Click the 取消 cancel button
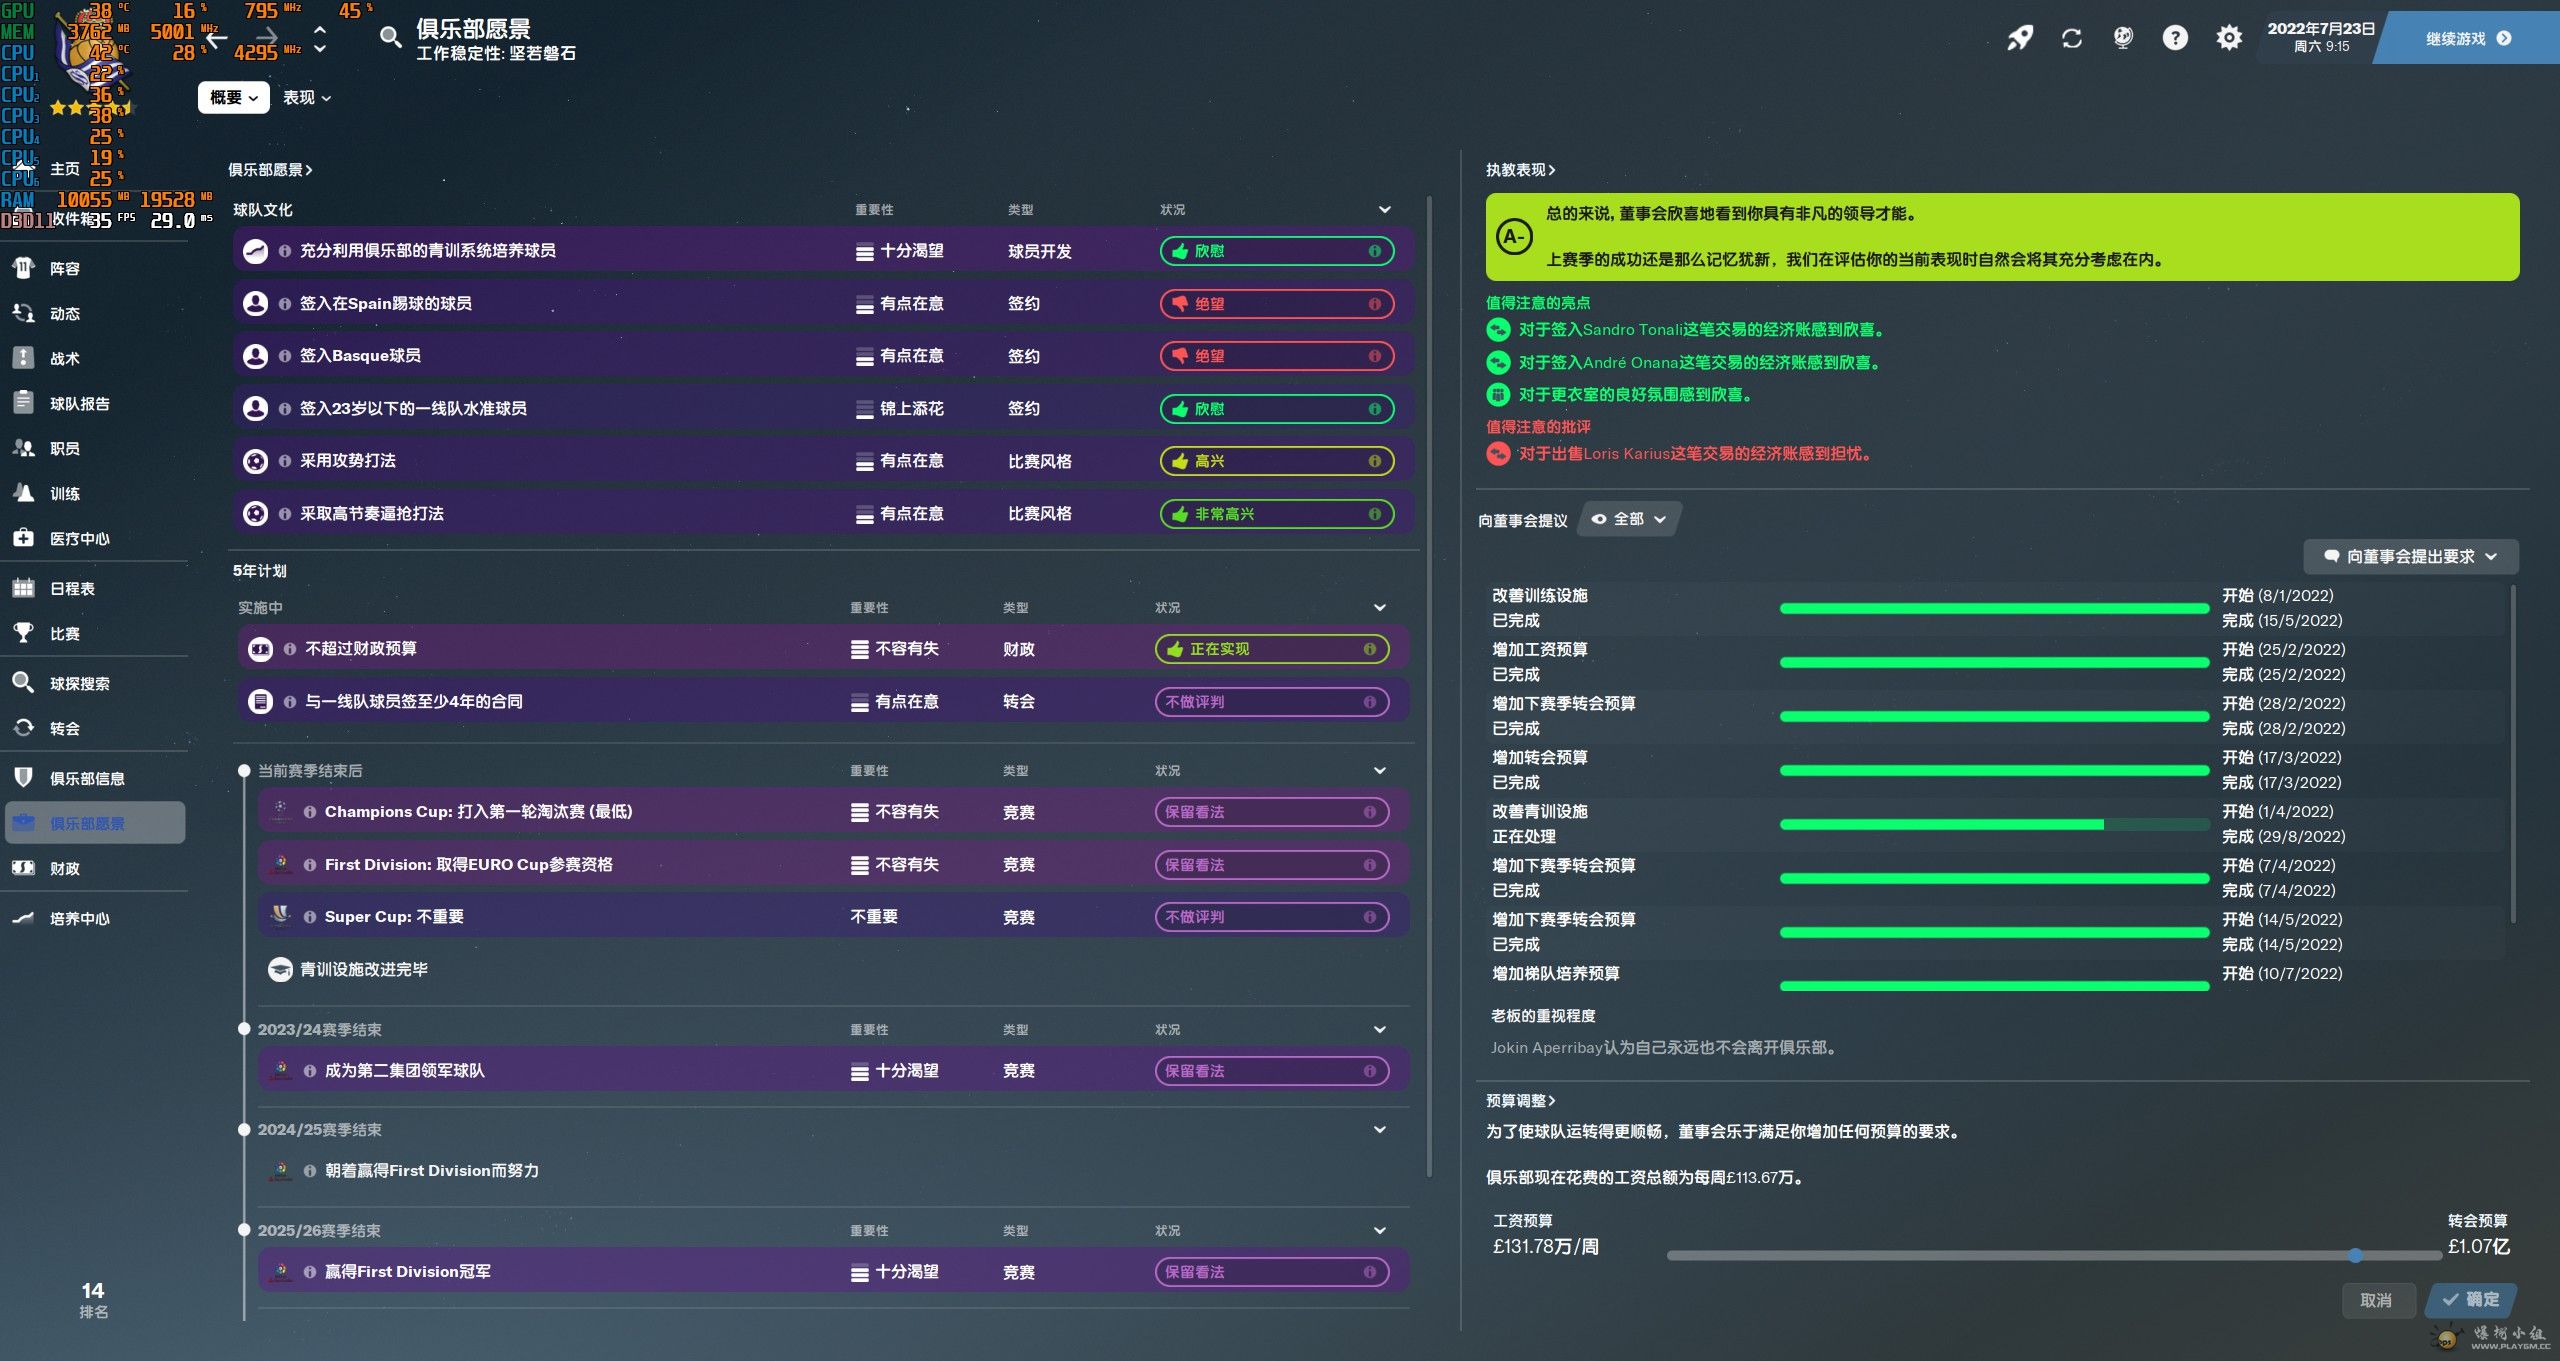This screenshot has width=2560, height=1361. click(x=2376, y=1300)
